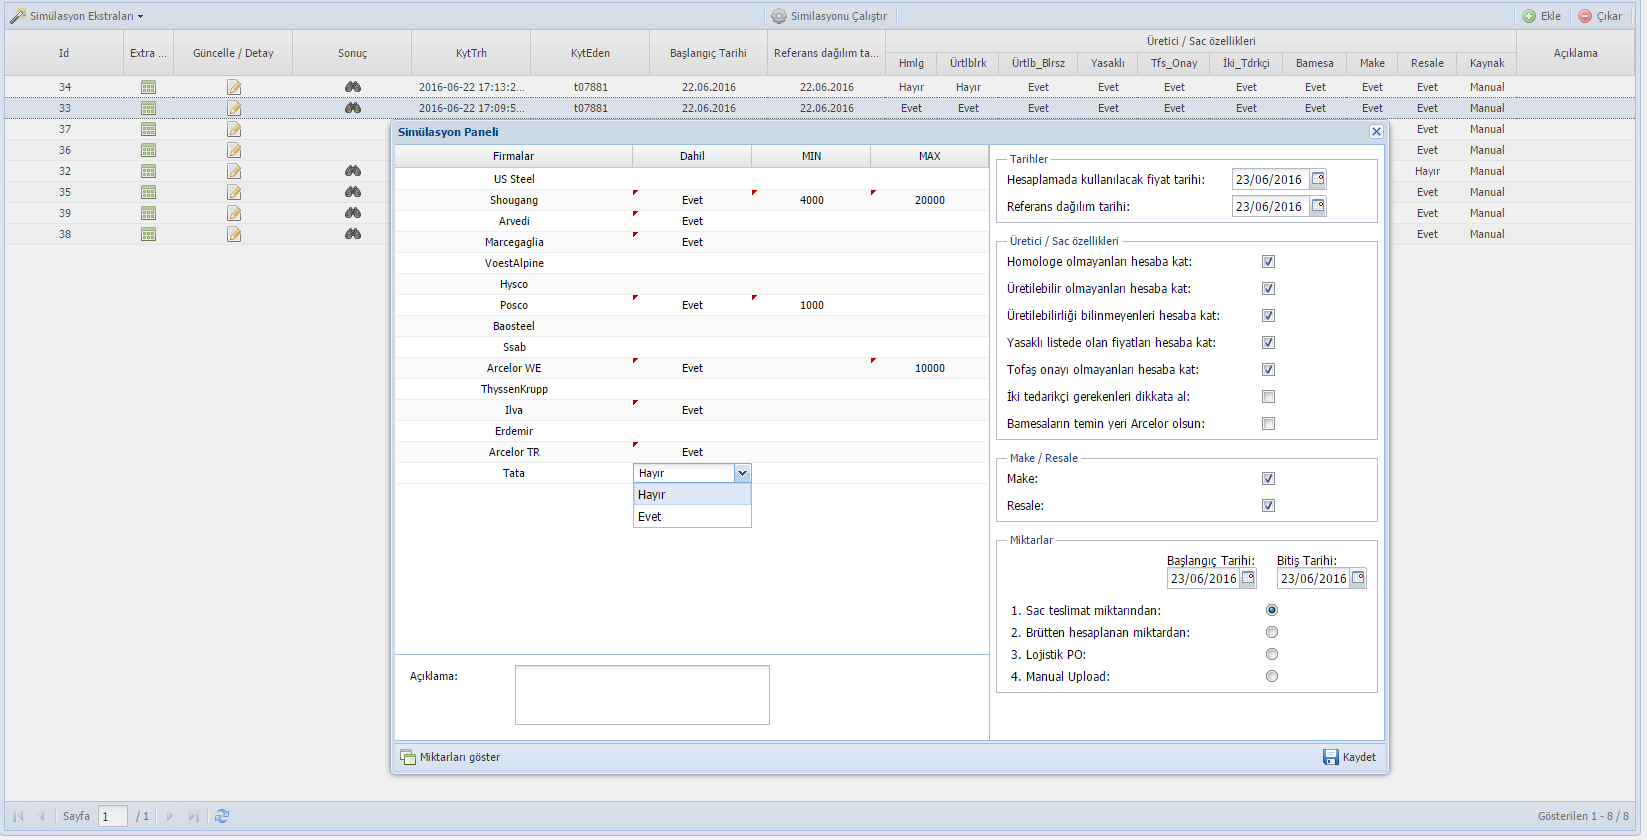Sort by the Başlangıç Tarihi column header

[x=709, y=53]
